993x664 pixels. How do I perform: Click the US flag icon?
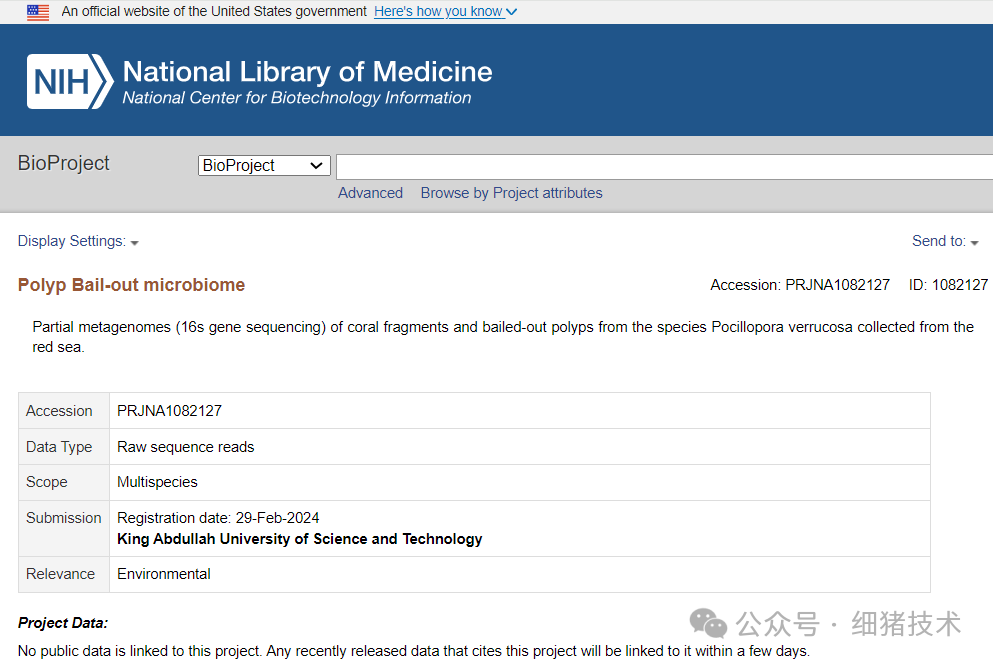click(38, 12)
